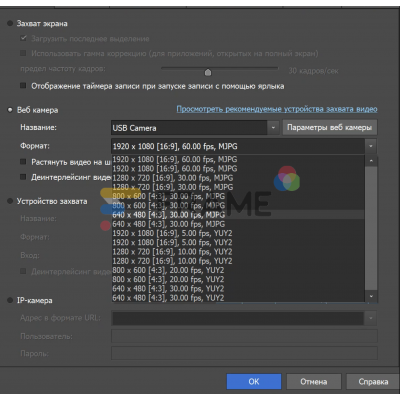Confirm settings with the OK button

(254, 381)
